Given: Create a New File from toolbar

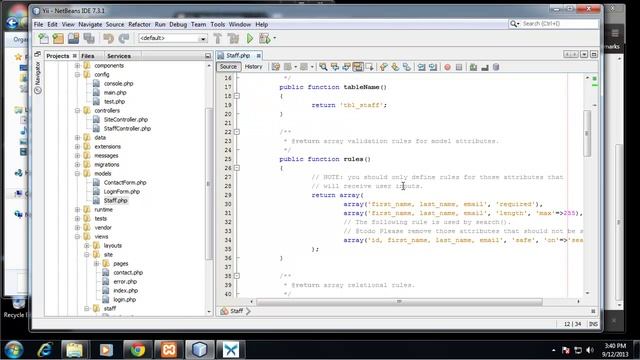Looking at the screenshot, I should [43, 38].
